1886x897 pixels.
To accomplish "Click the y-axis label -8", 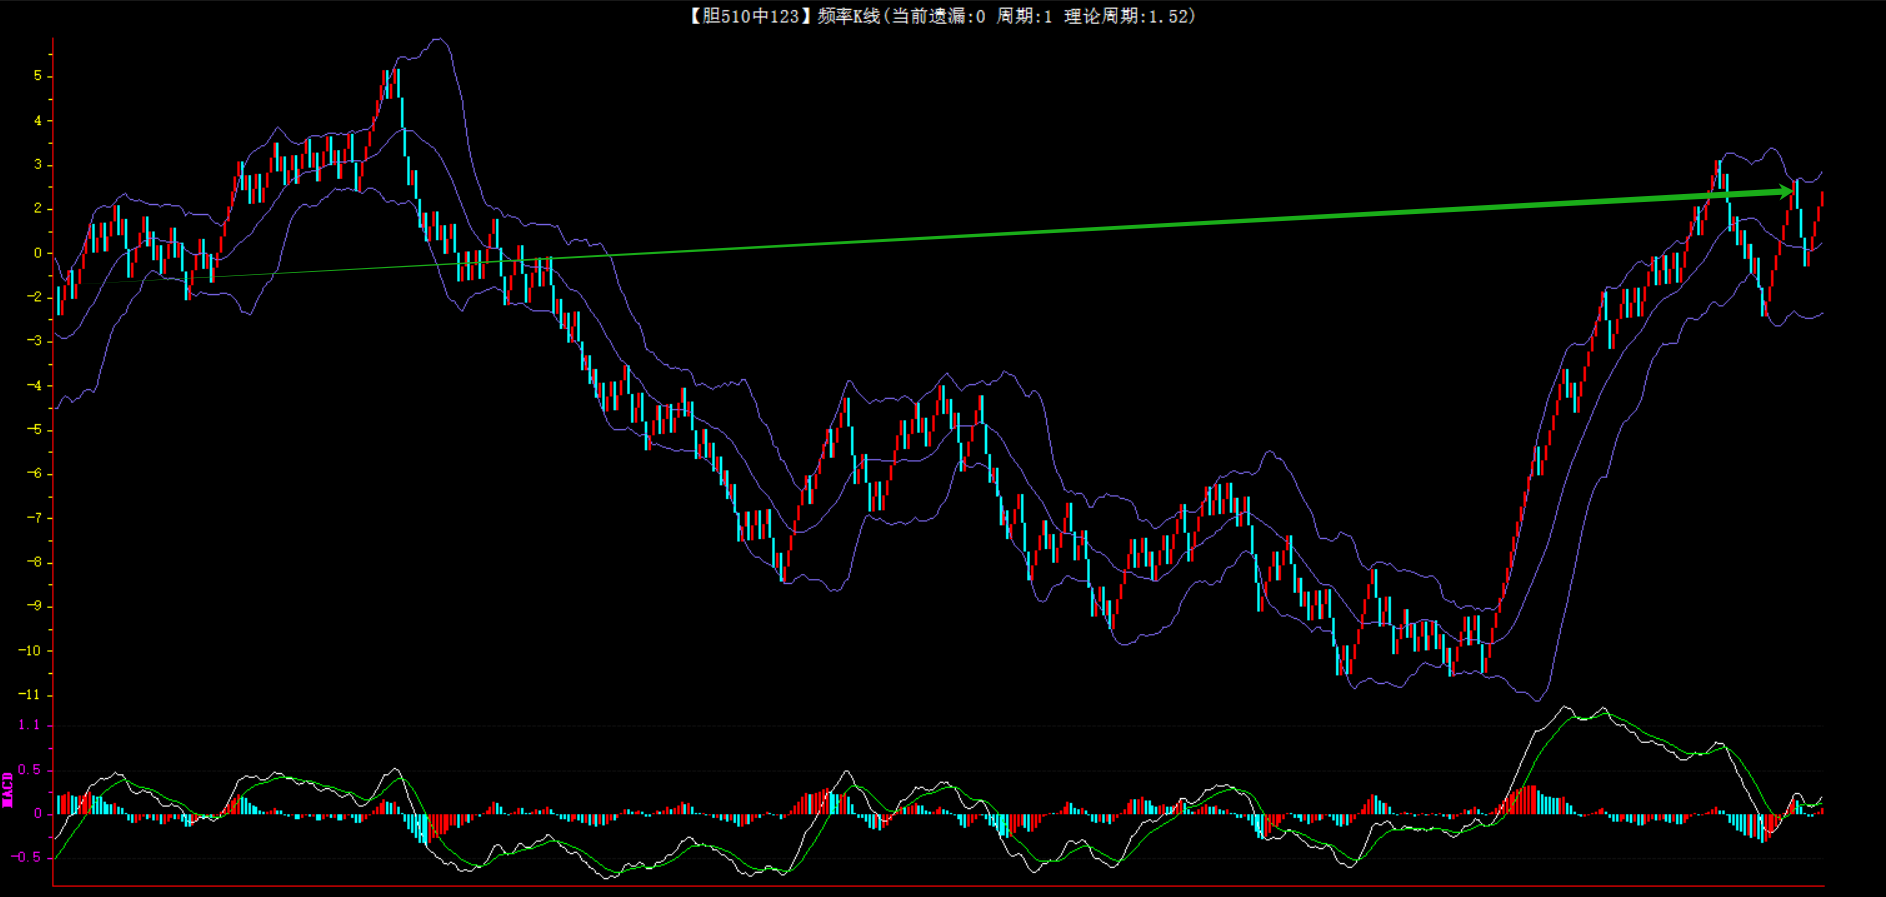I will tap(34, 562).
